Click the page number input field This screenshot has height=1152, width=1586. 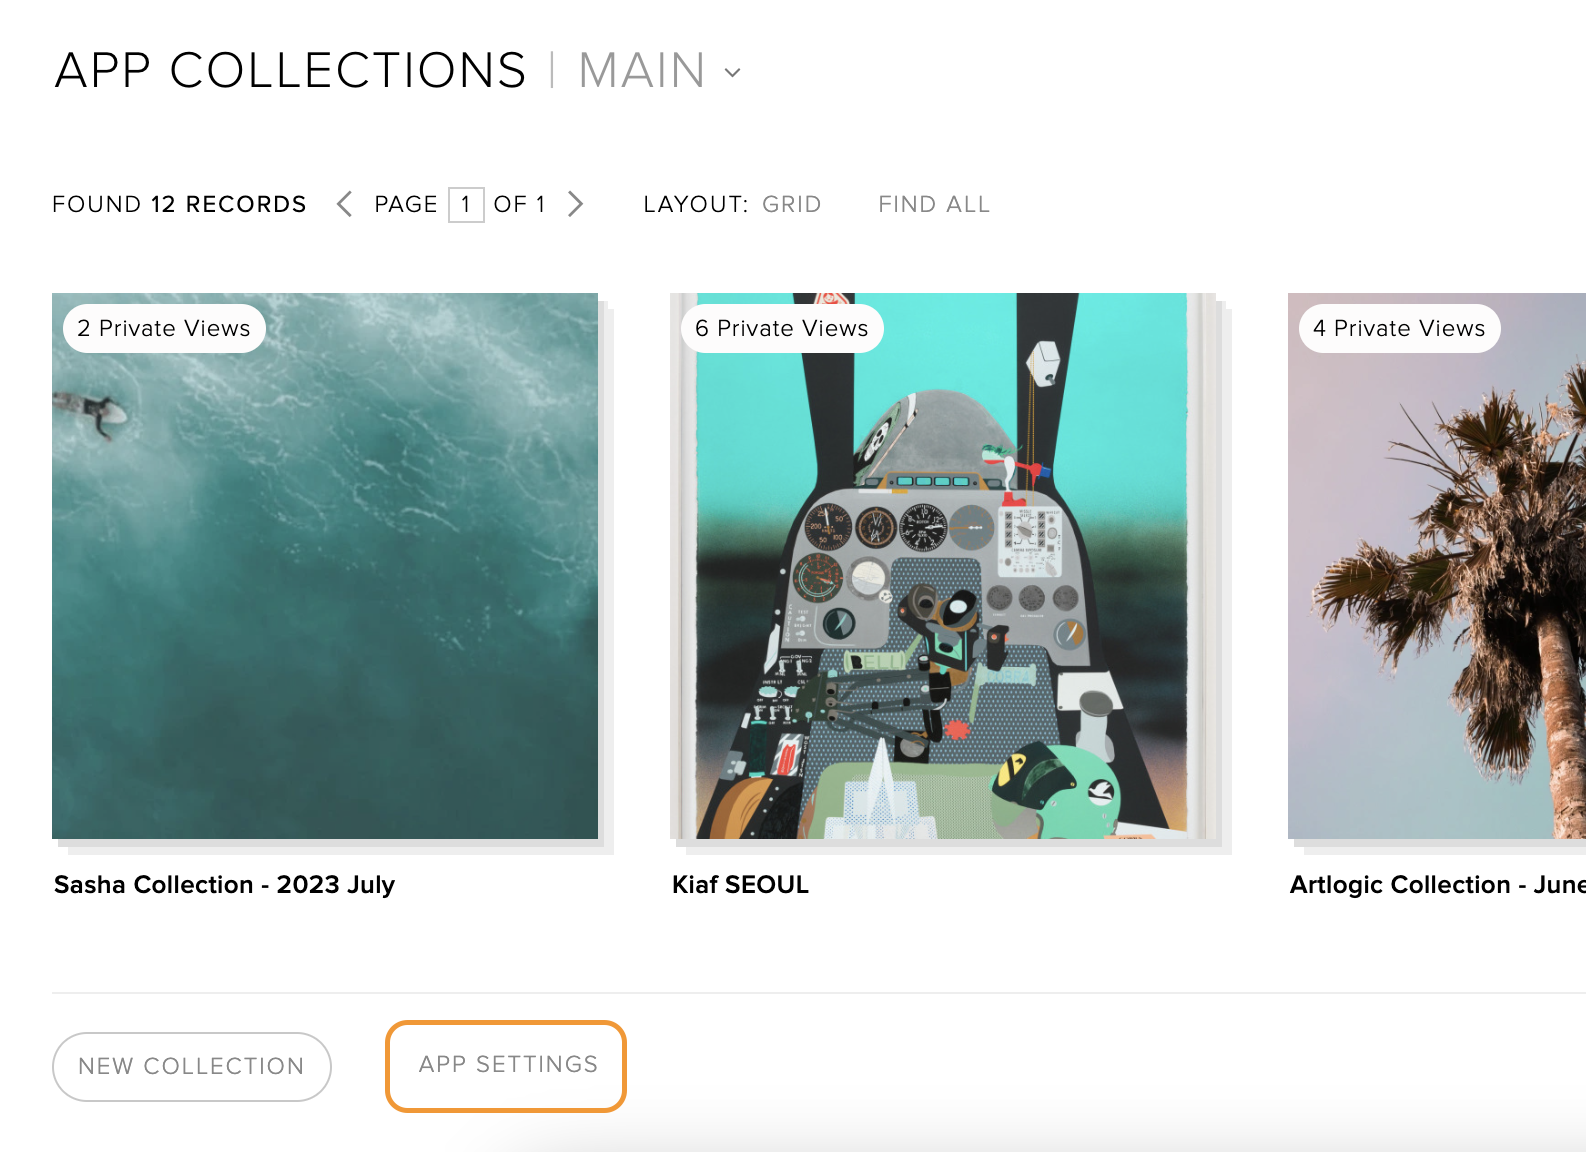click(x=466, y=205)
